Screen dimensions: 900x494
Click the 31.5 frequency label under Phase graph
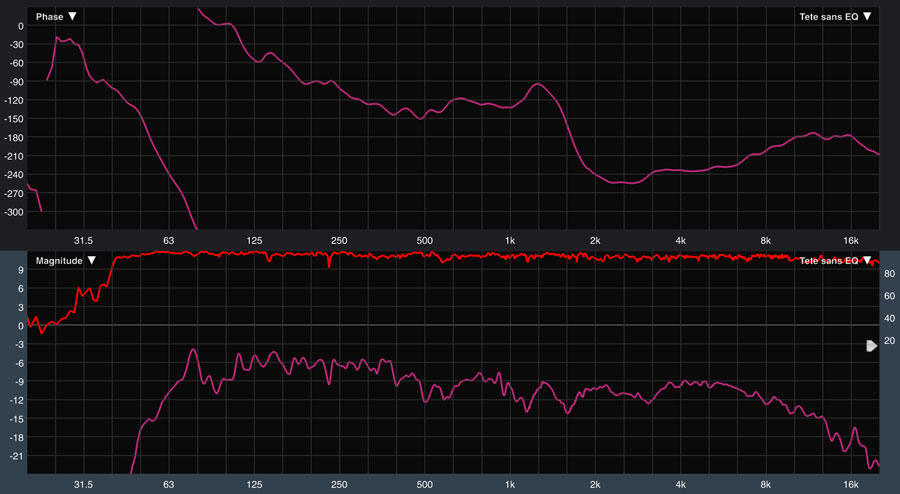pyautogui.click(x=83, y=240)
